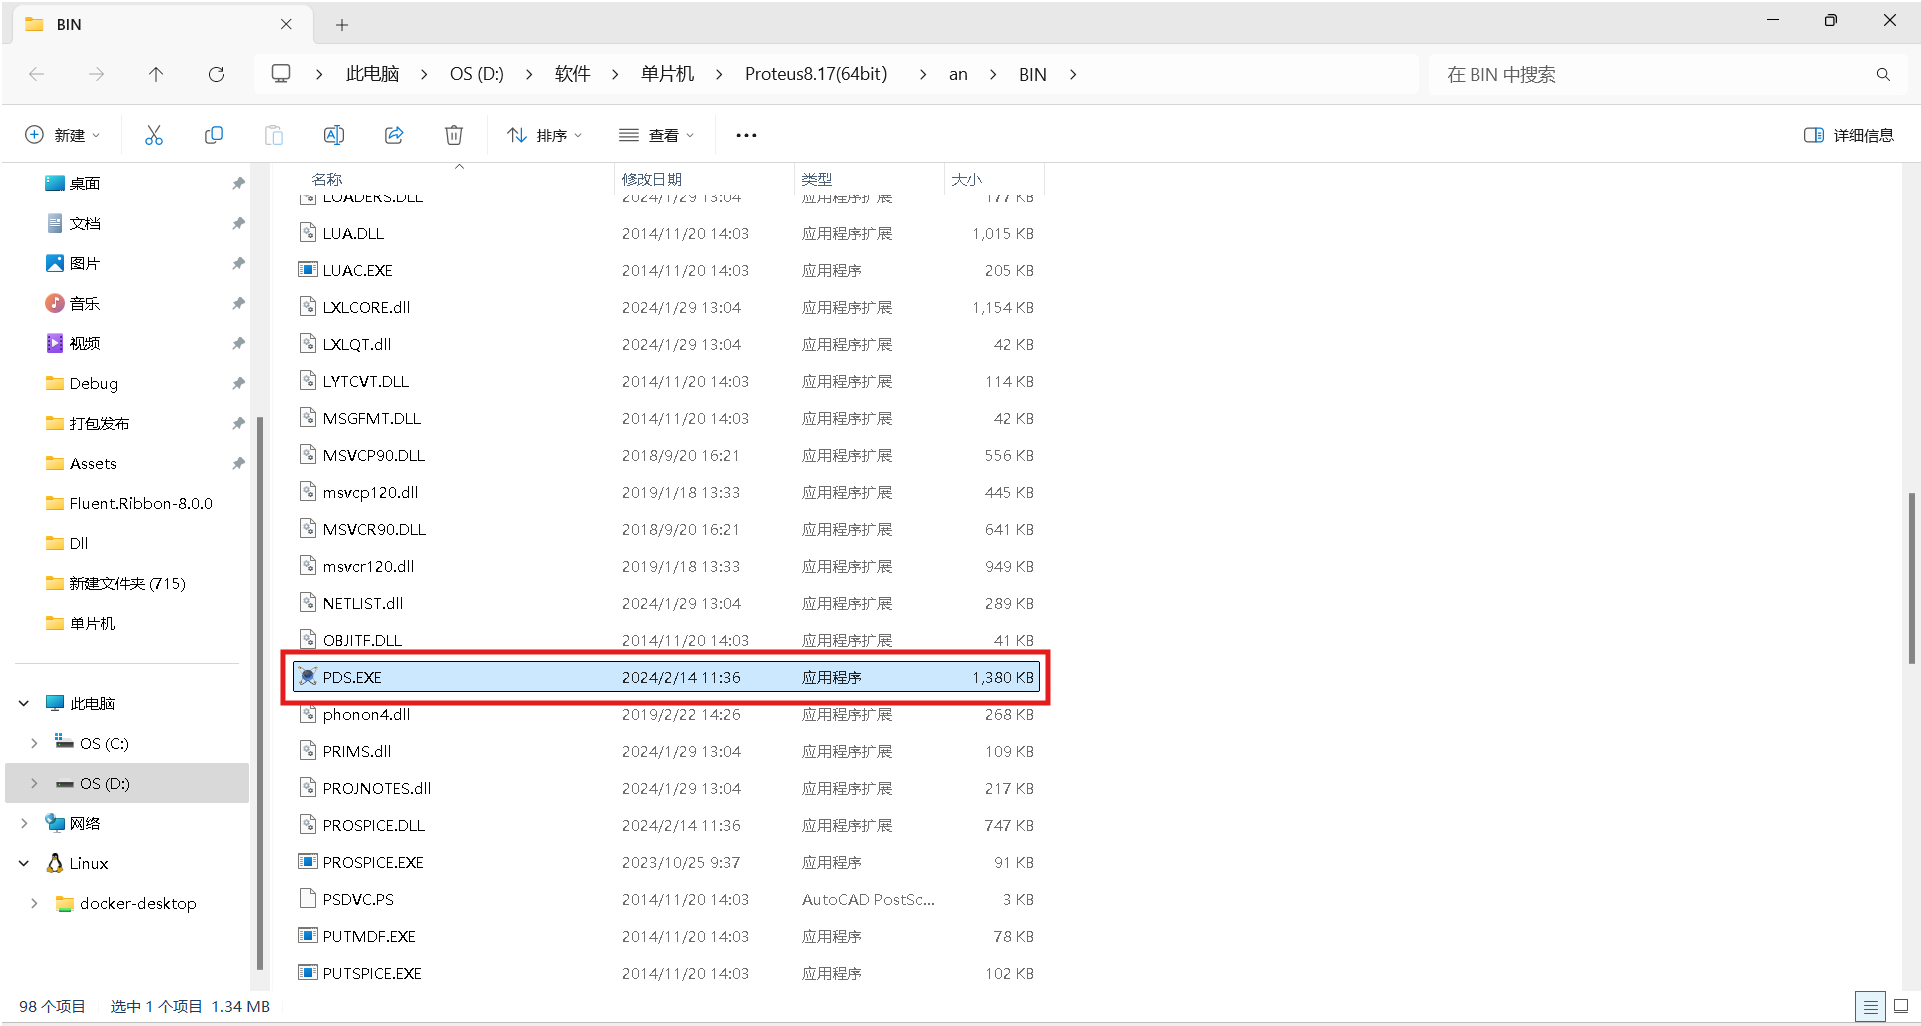Navigate up one folder level

pos(156,73)
